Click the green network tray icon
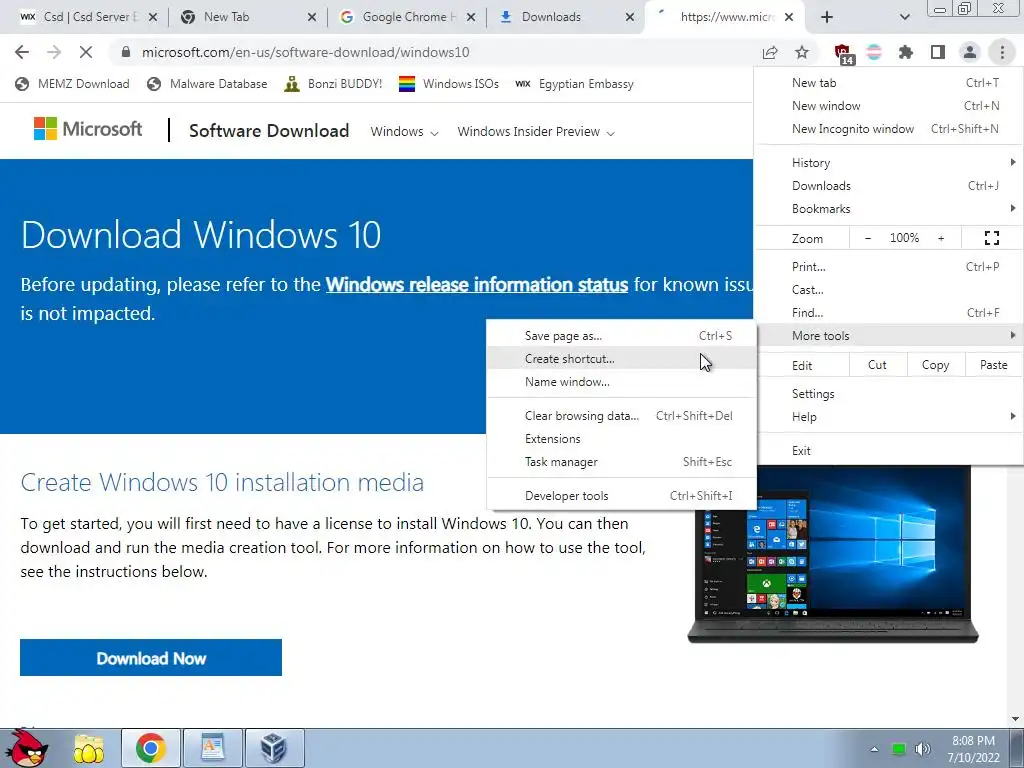Viewport: 1024px width, 768px height. coord(899,749)
